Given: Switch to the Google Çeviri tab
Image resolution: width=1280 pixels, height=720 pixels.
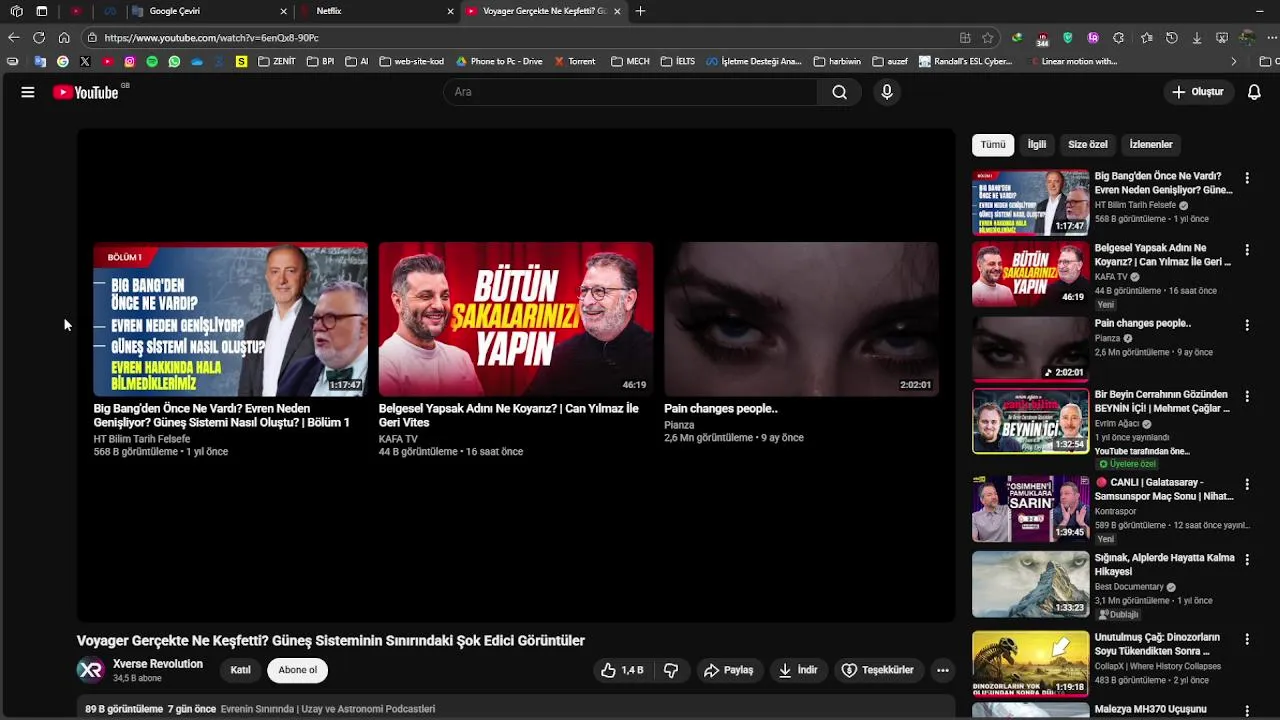Looking at the screenshot, I should click(208, 11).
